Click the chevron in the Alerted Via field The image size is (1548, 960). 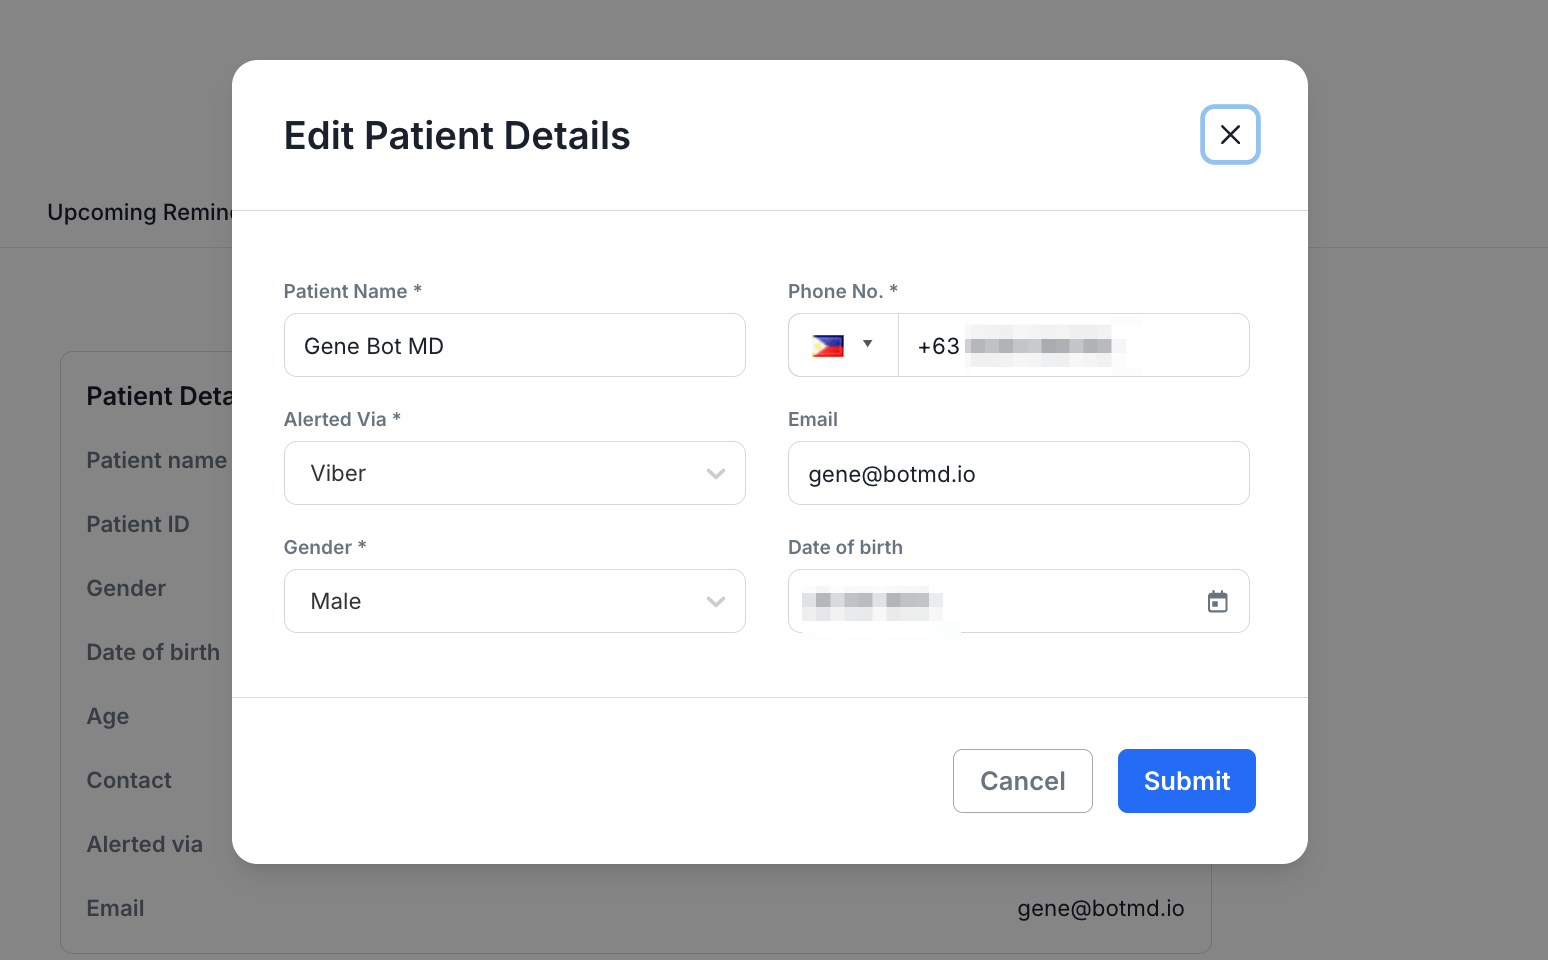(716, 474)
